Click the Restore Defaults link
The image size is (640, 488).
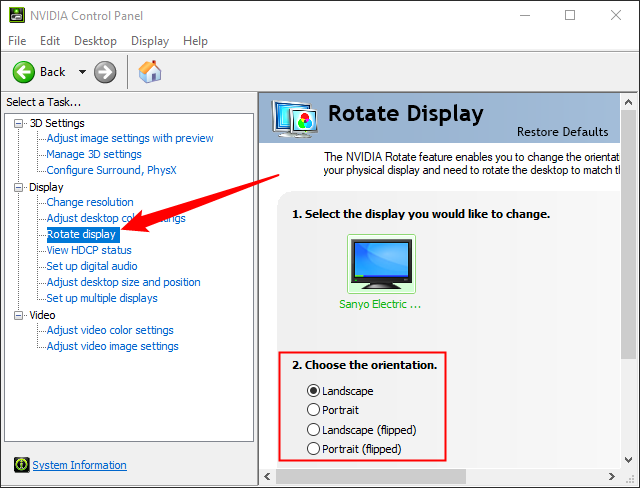(562, 132)
